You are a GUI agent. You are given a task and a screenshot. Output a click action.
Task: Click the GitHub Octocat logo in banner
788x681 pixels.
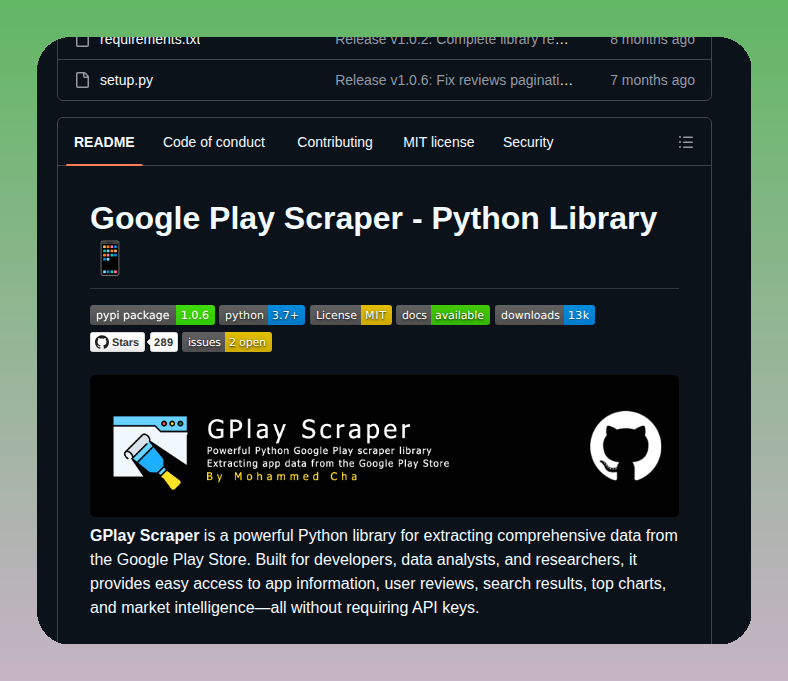point(625,446)
